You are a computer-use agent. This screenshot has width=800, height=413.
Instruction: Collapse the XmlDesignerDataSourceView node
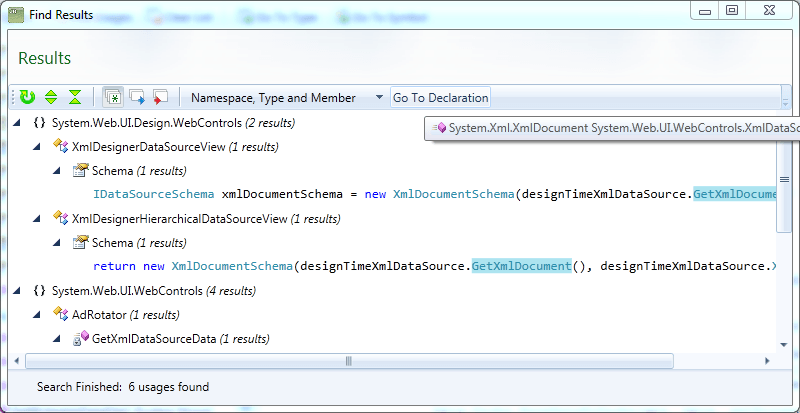tap(36, 147)
